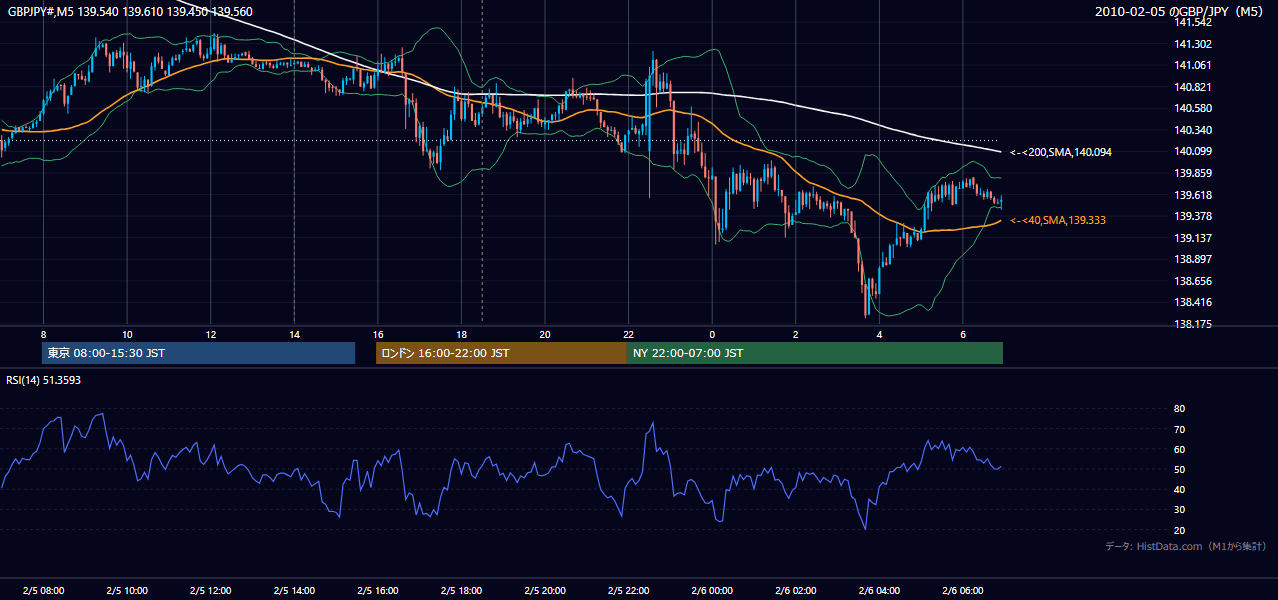1278x600 pixels.
Task: Click hour 2 on the price chart axis
Action: [795, 334]
